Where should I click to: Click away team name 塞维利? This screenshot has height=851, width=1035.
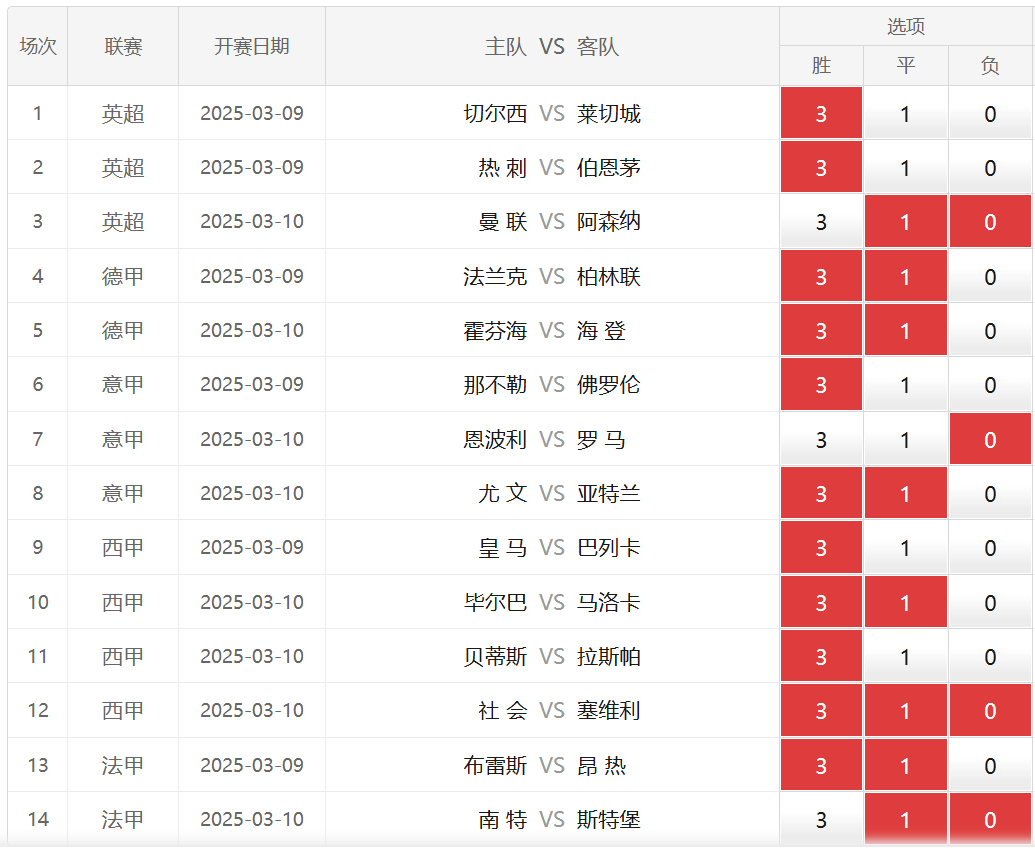tap(609, 711)
